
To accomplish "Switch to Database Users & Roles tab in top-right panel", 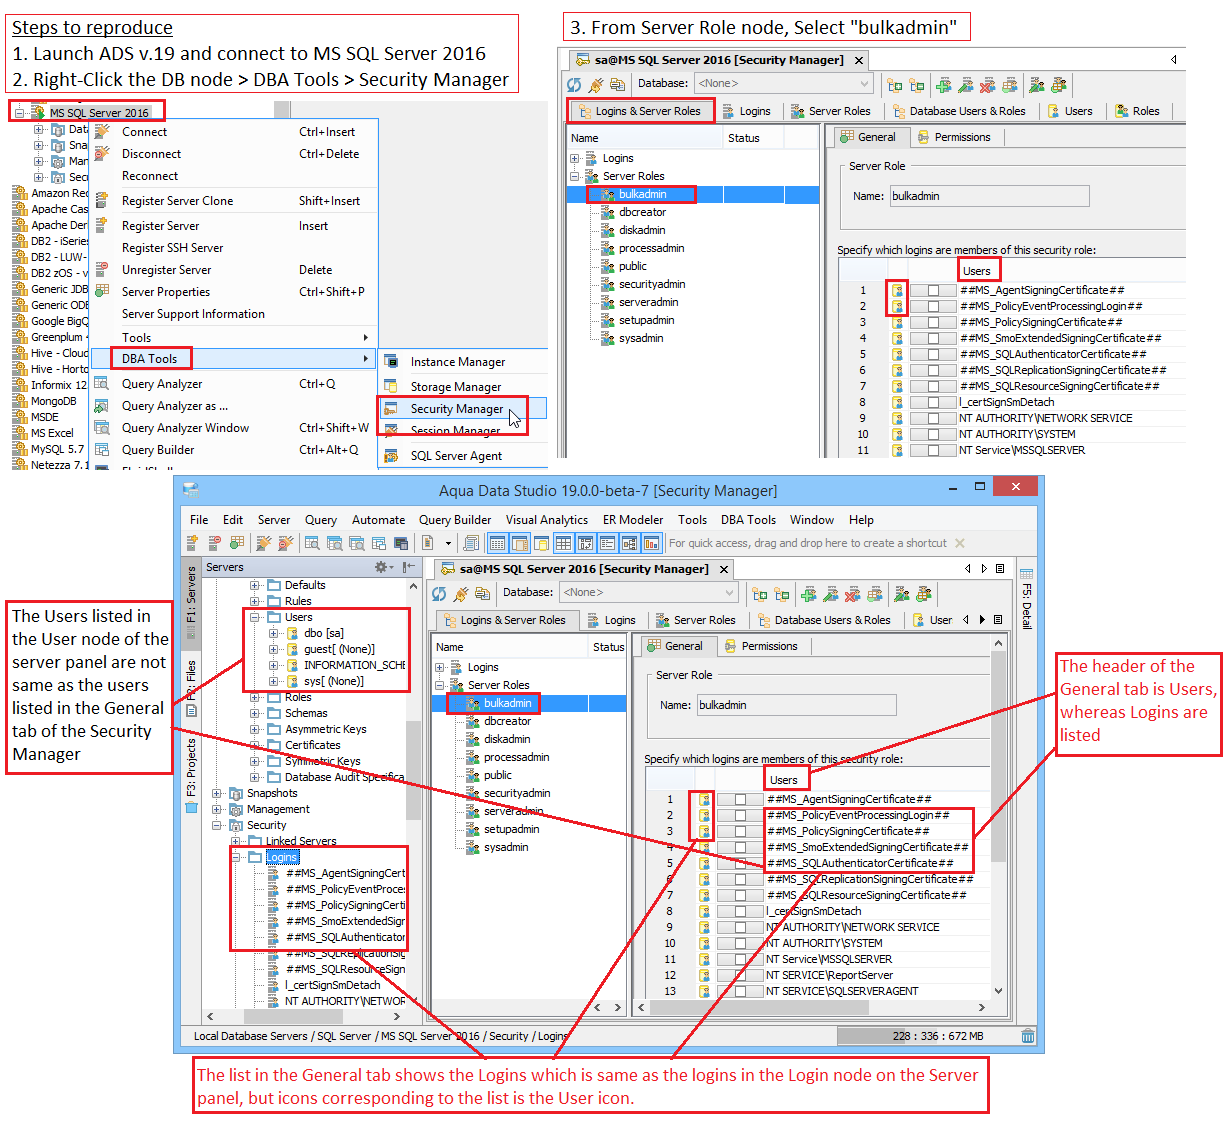I will click(959, 111).
